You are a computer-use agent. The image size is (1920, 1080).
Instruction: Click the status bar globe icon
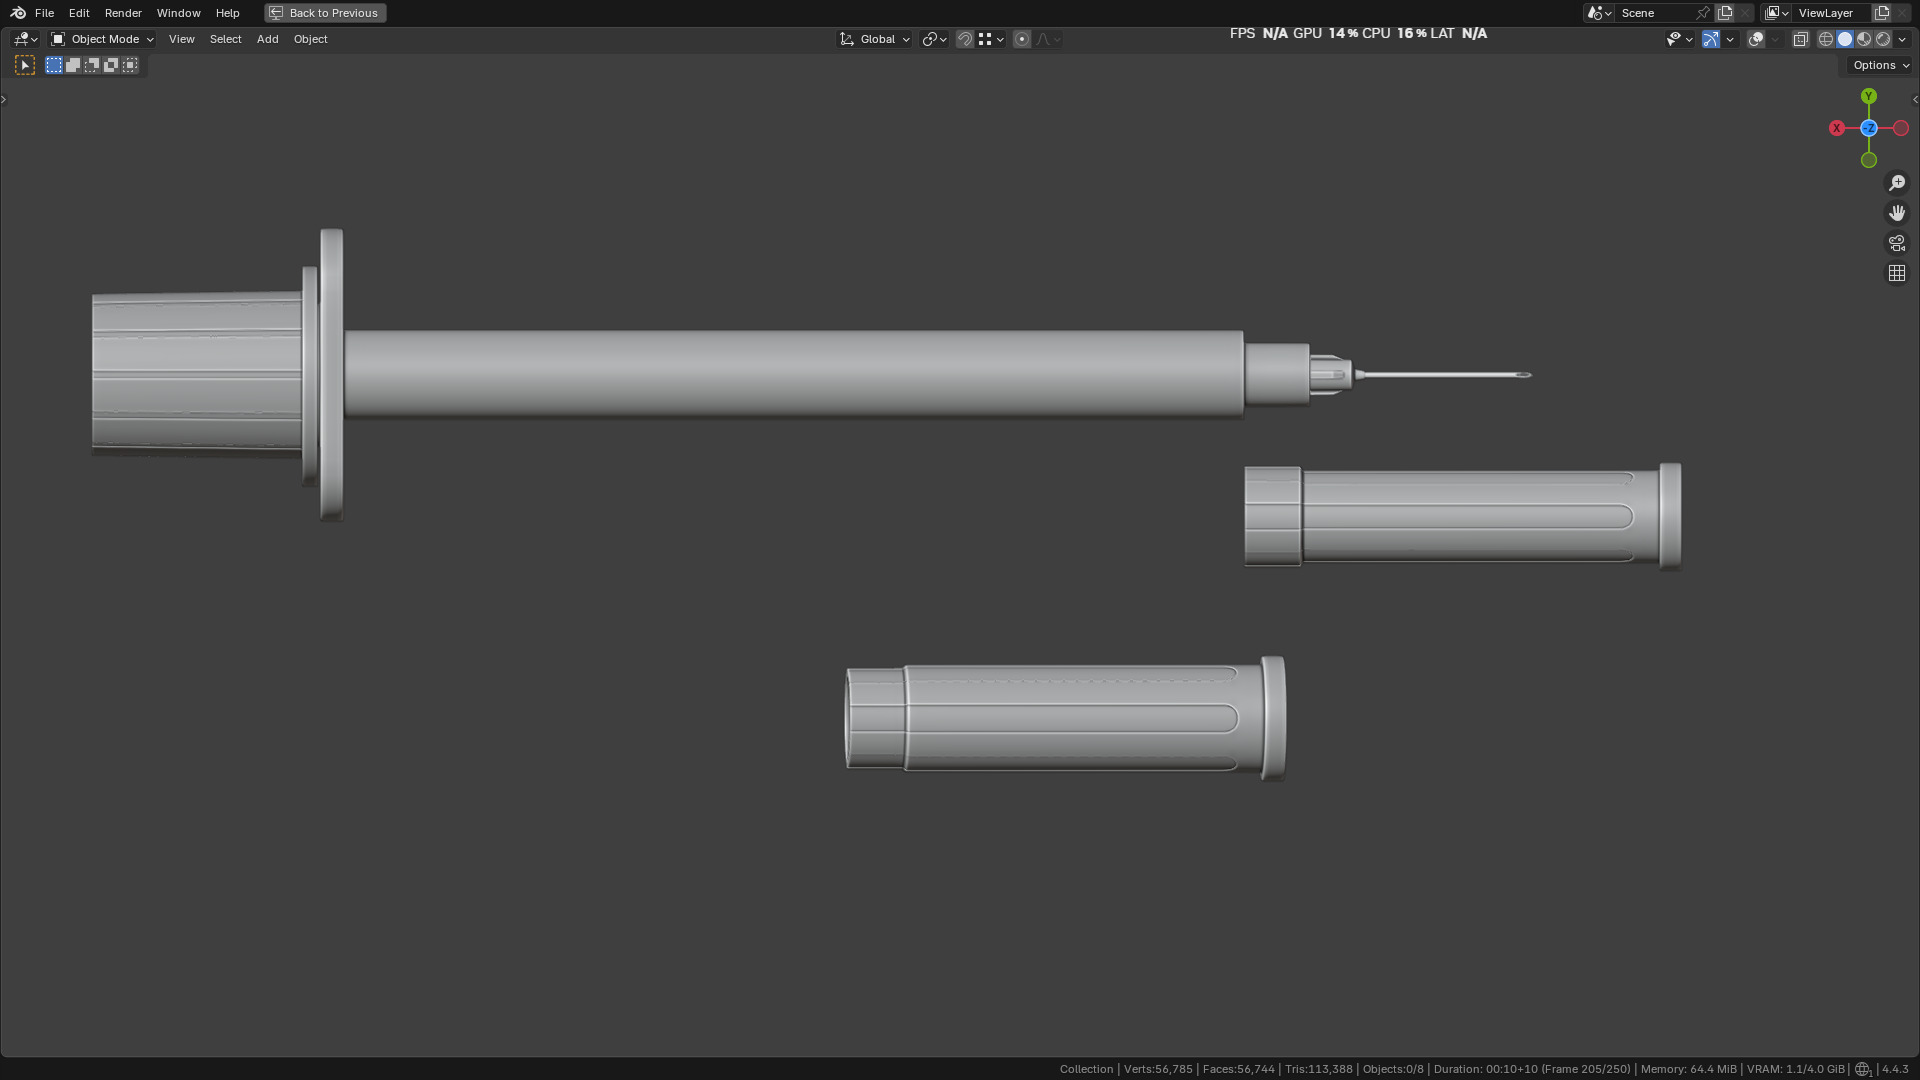click(x=1863, y=1069)
